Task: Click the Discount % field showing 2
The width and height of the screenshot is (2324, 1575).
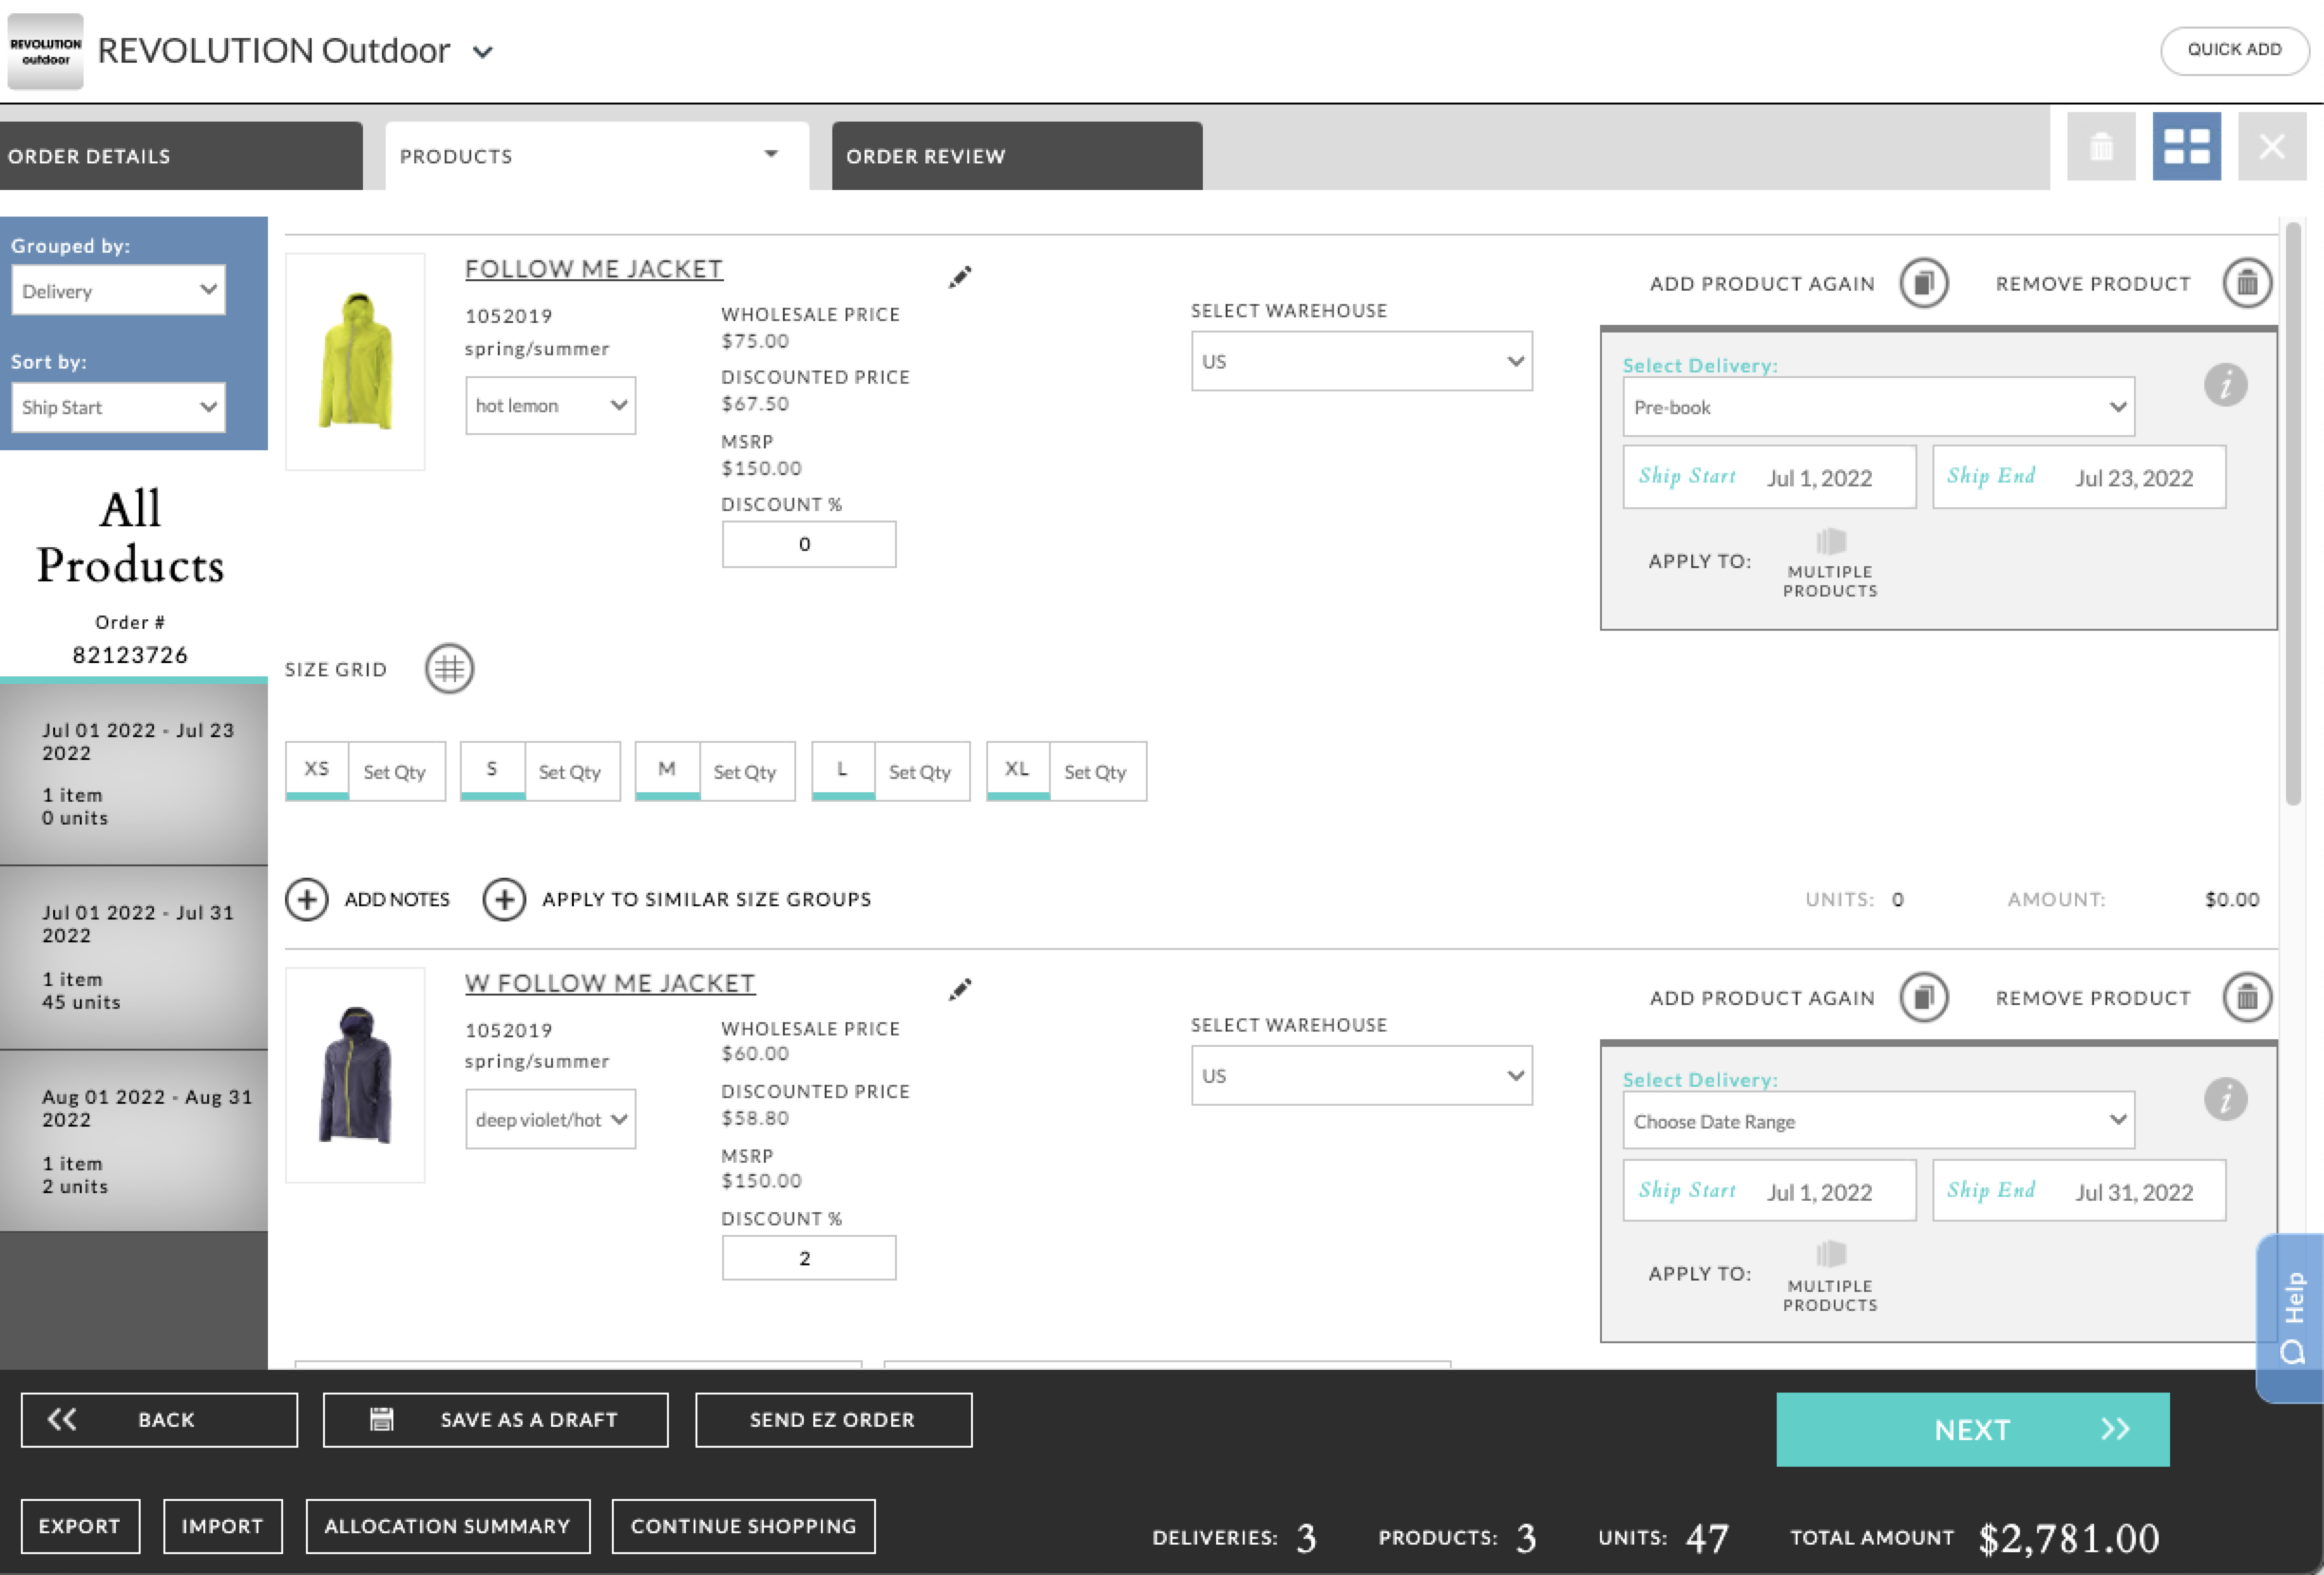Action: pyautogui.click(x=808, y=1257)
